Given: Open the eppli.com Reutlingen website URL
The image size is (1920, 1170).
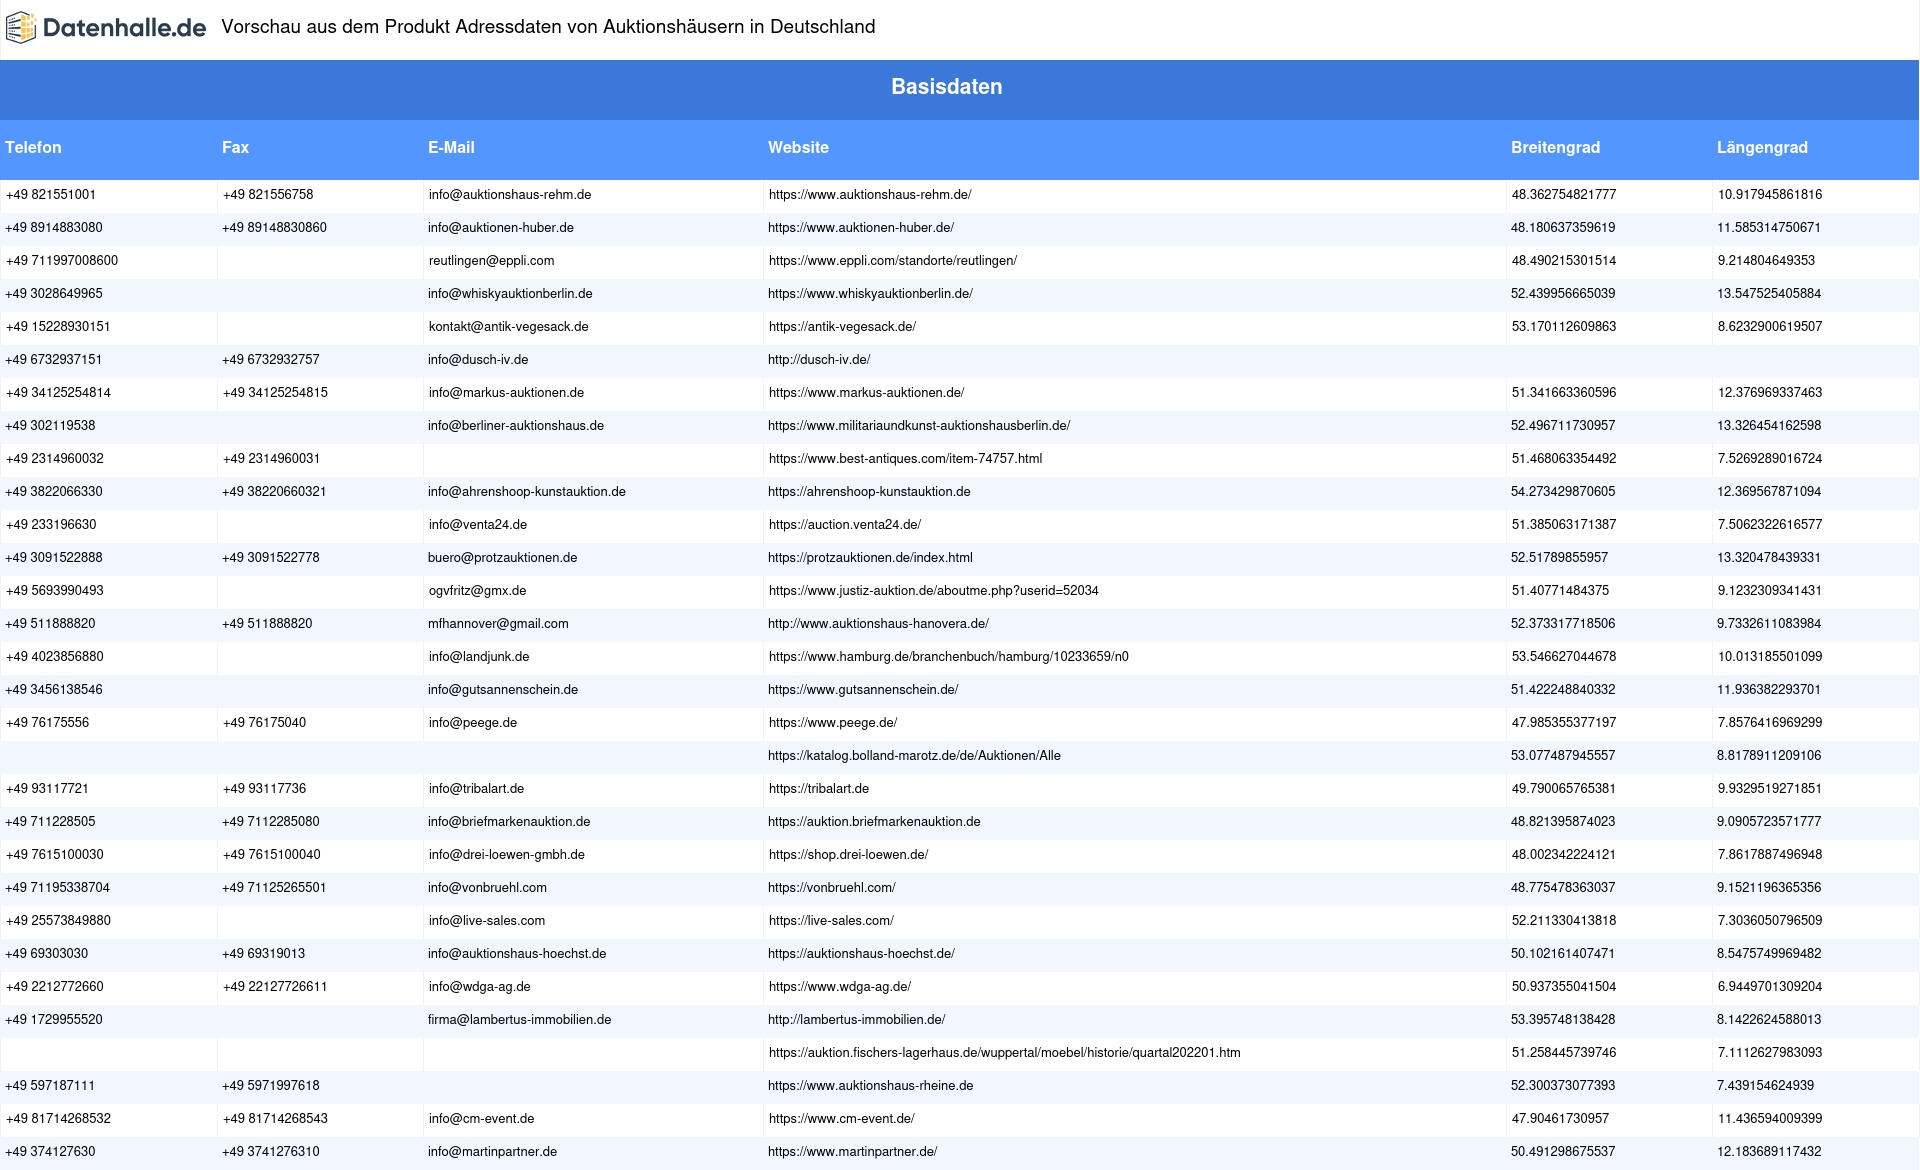Looking at the screenshot, I should (893, 261).
